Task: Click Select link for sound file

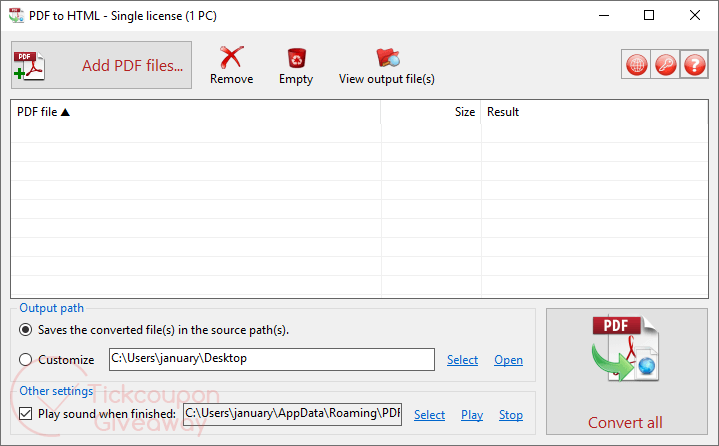Action: (x=429, y=415)
